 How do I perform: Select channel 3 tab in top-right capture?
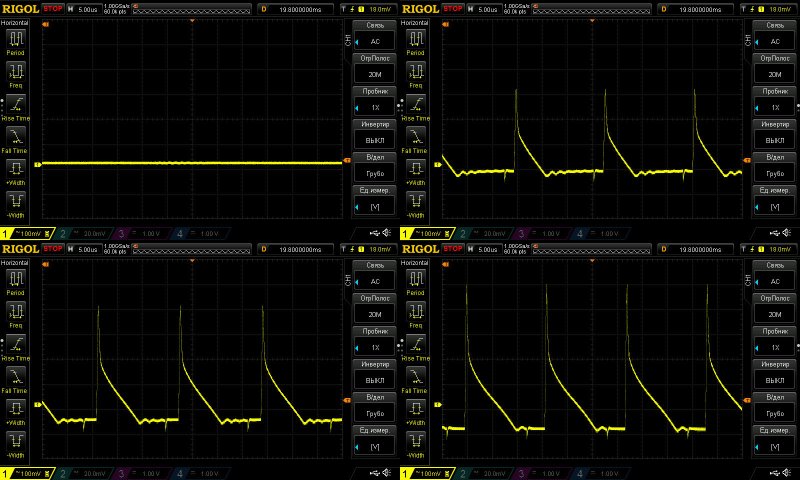pos(542,234)
